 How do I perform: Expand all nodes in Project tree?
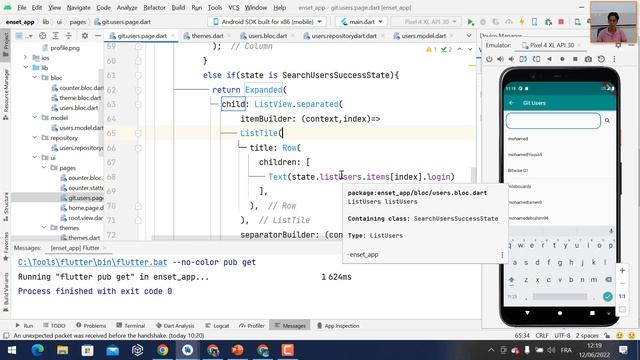coord(56,36)
